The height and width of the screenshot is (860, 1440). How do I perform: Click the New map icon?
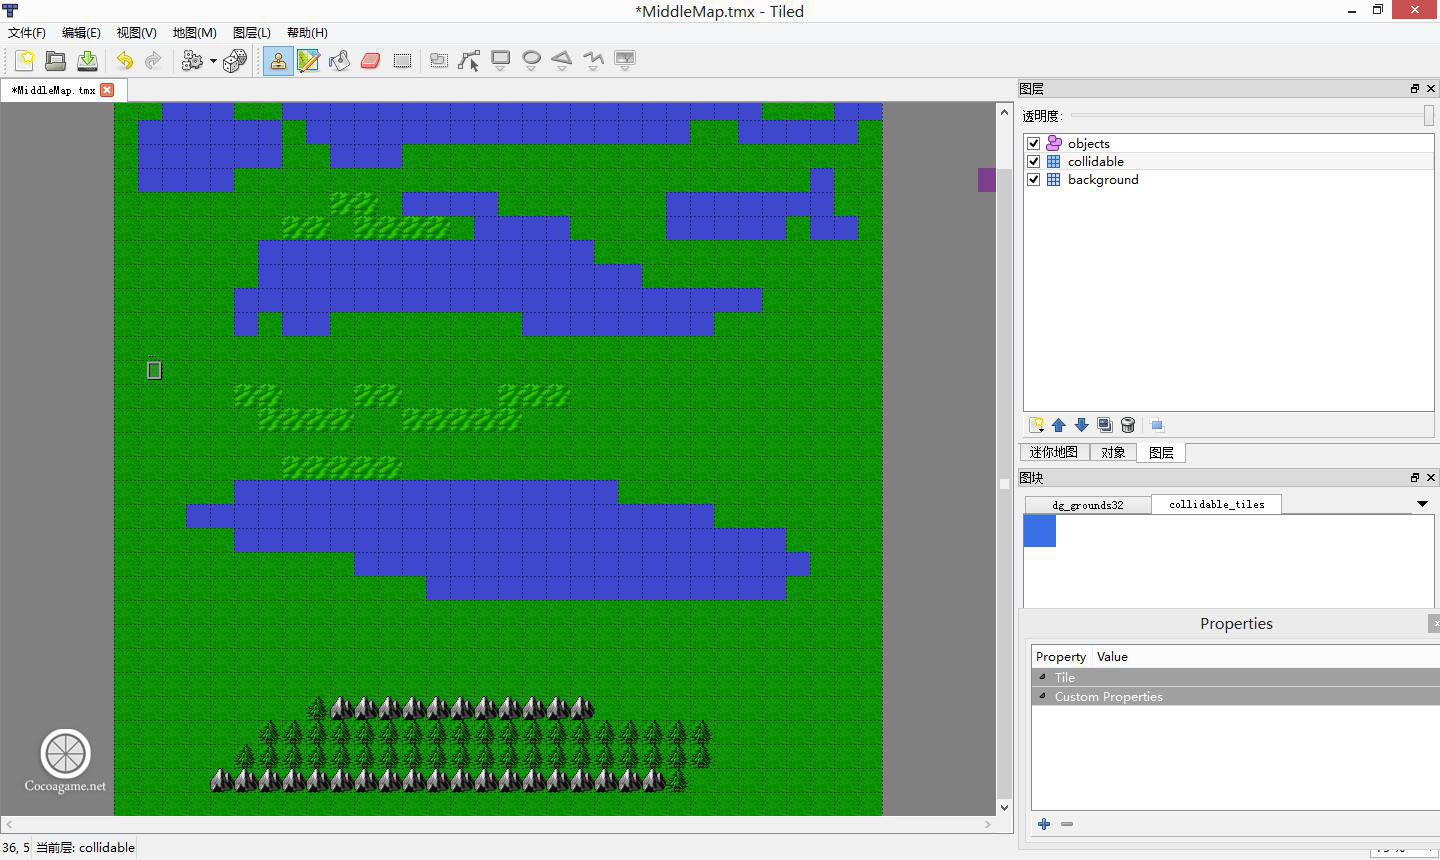(25, 61)
